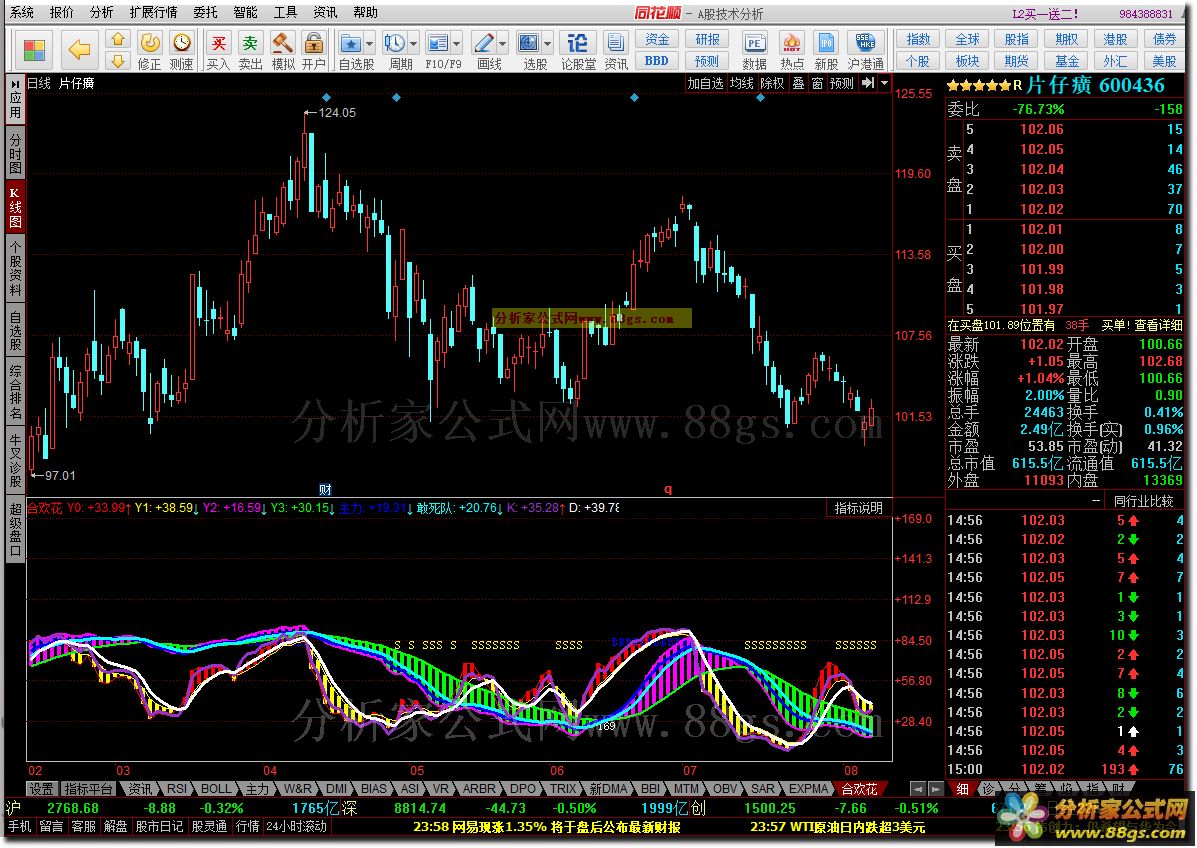Viewport: 1197px width, 848px height.
Task: Toggle 除权 ex-rights adjustment
Action: pos(772,82)
